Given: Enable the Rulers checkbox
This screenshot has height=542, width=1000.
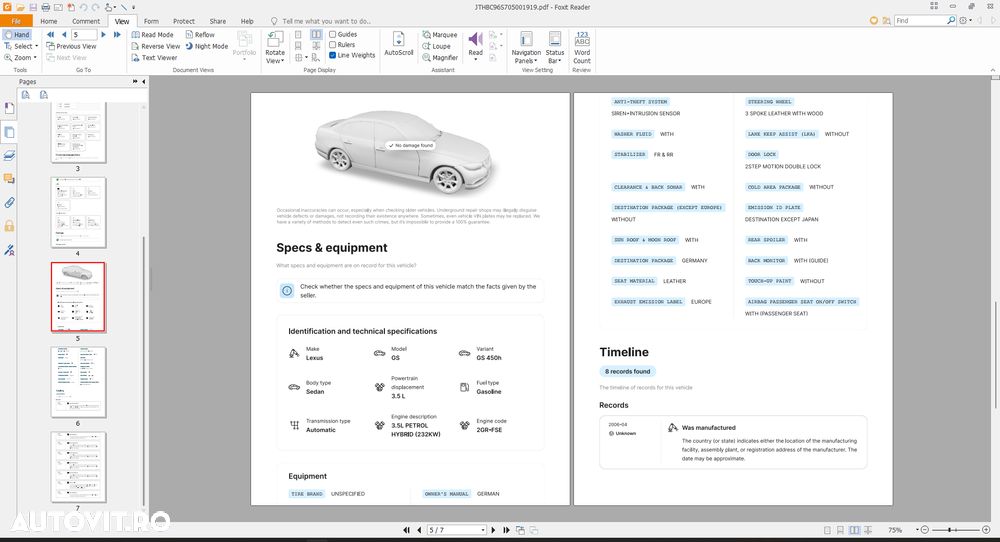Looking at the screenshot, I should coord(333,45).
